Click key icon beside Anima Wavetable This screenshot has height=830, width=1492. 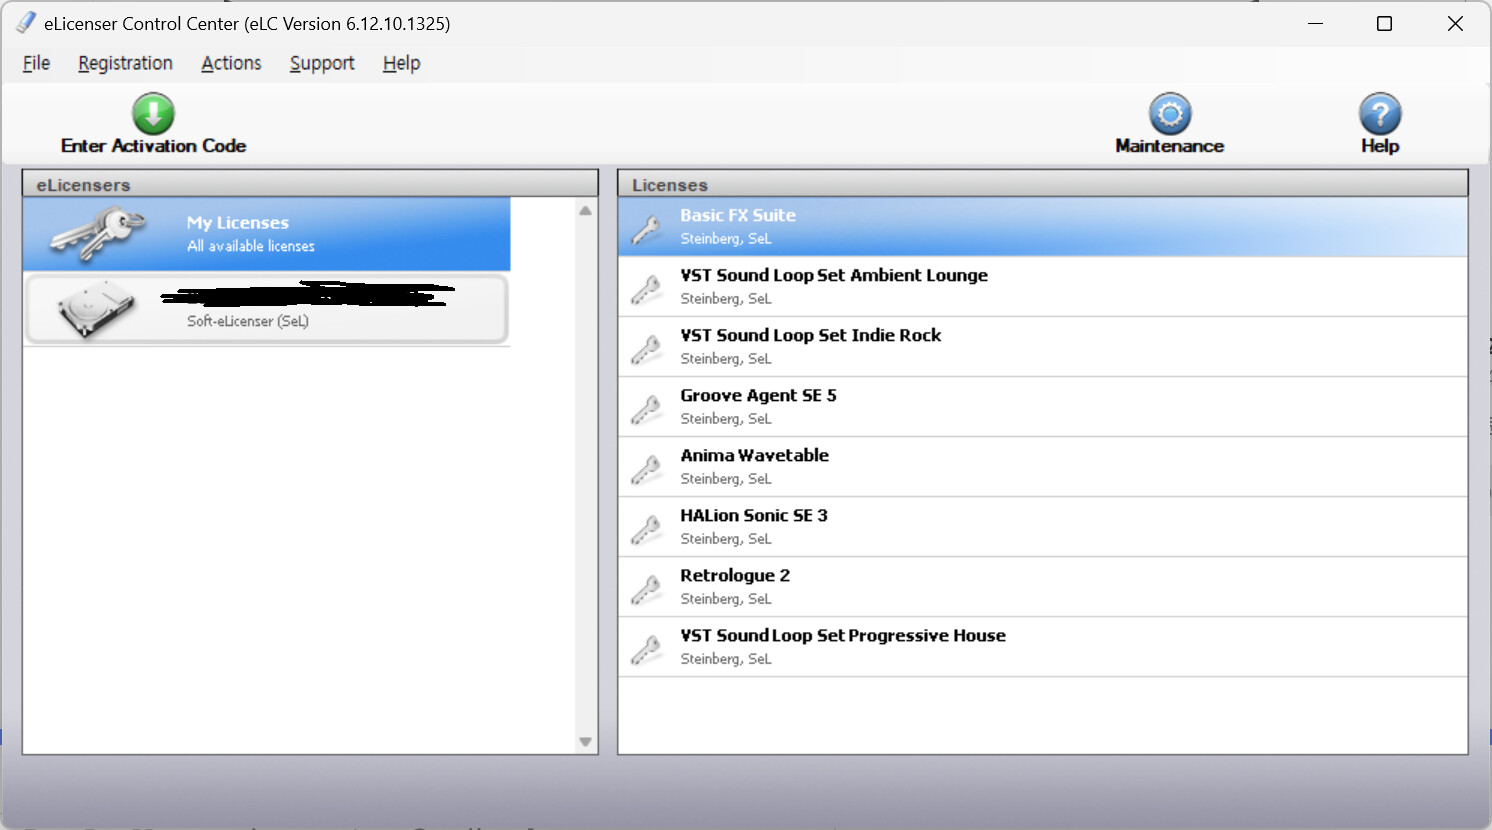647,470
